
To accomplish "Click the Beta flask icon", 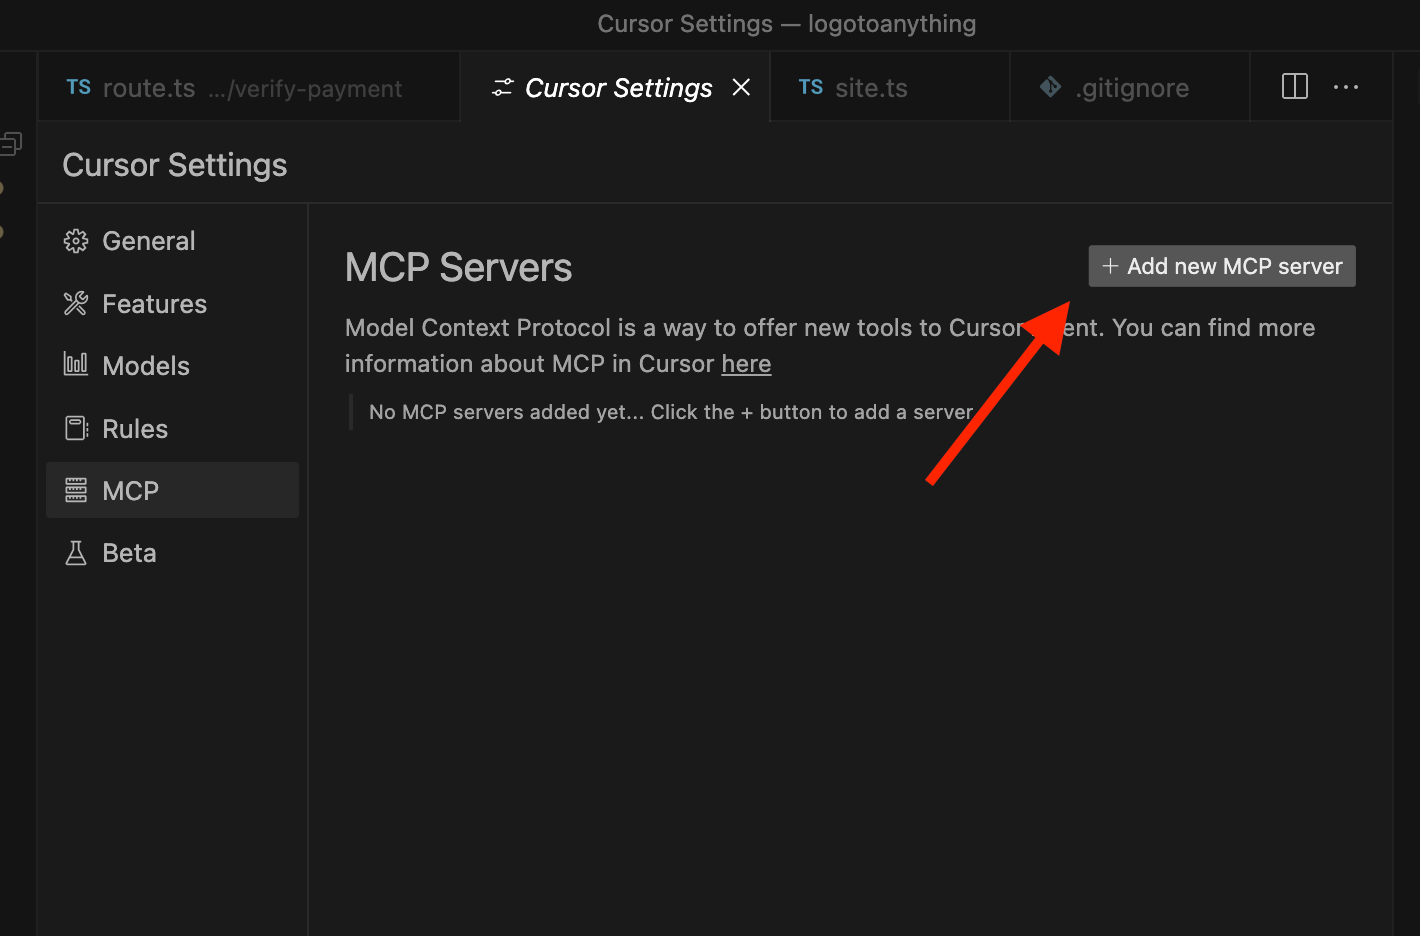I will [x=75, y=552].
